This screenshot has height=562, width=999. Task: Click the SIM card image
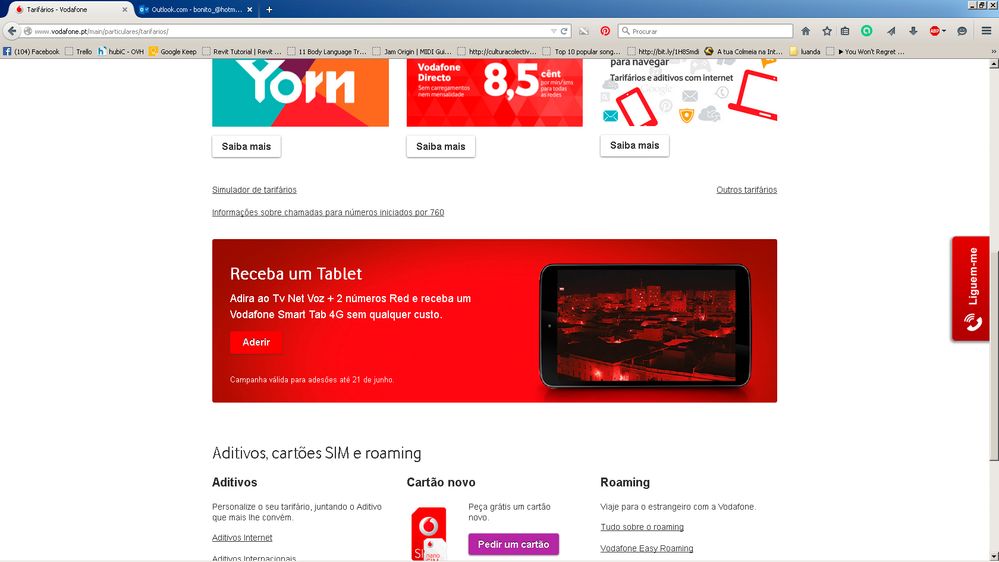(428, 534)
